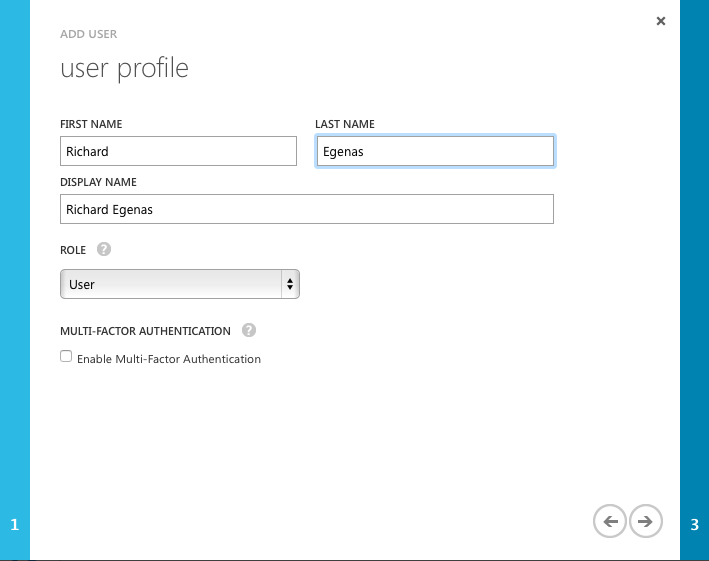Click the up-down arrows on Role selector
Screen dimensions: 709x561
[x=290, y=284]
